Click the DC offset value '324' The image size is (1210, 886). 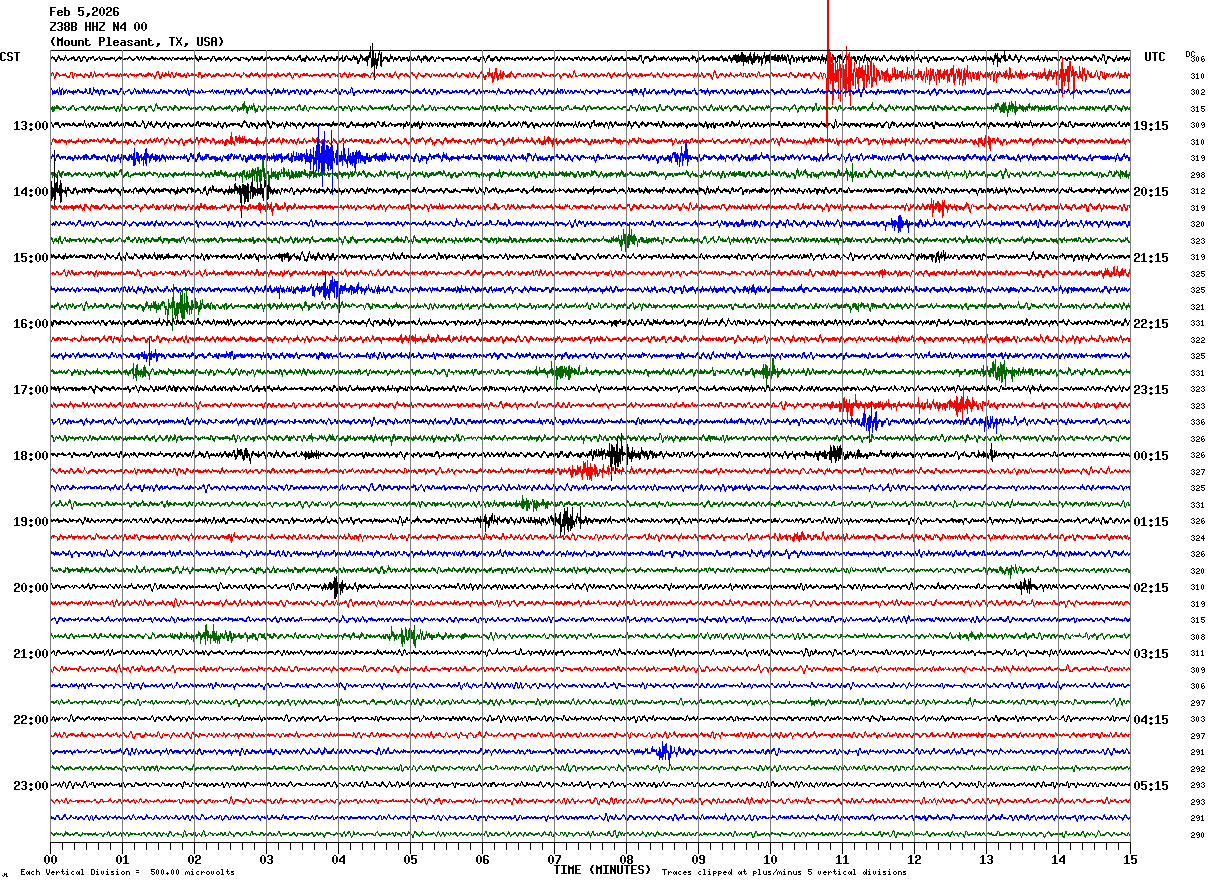point(1197,538)
